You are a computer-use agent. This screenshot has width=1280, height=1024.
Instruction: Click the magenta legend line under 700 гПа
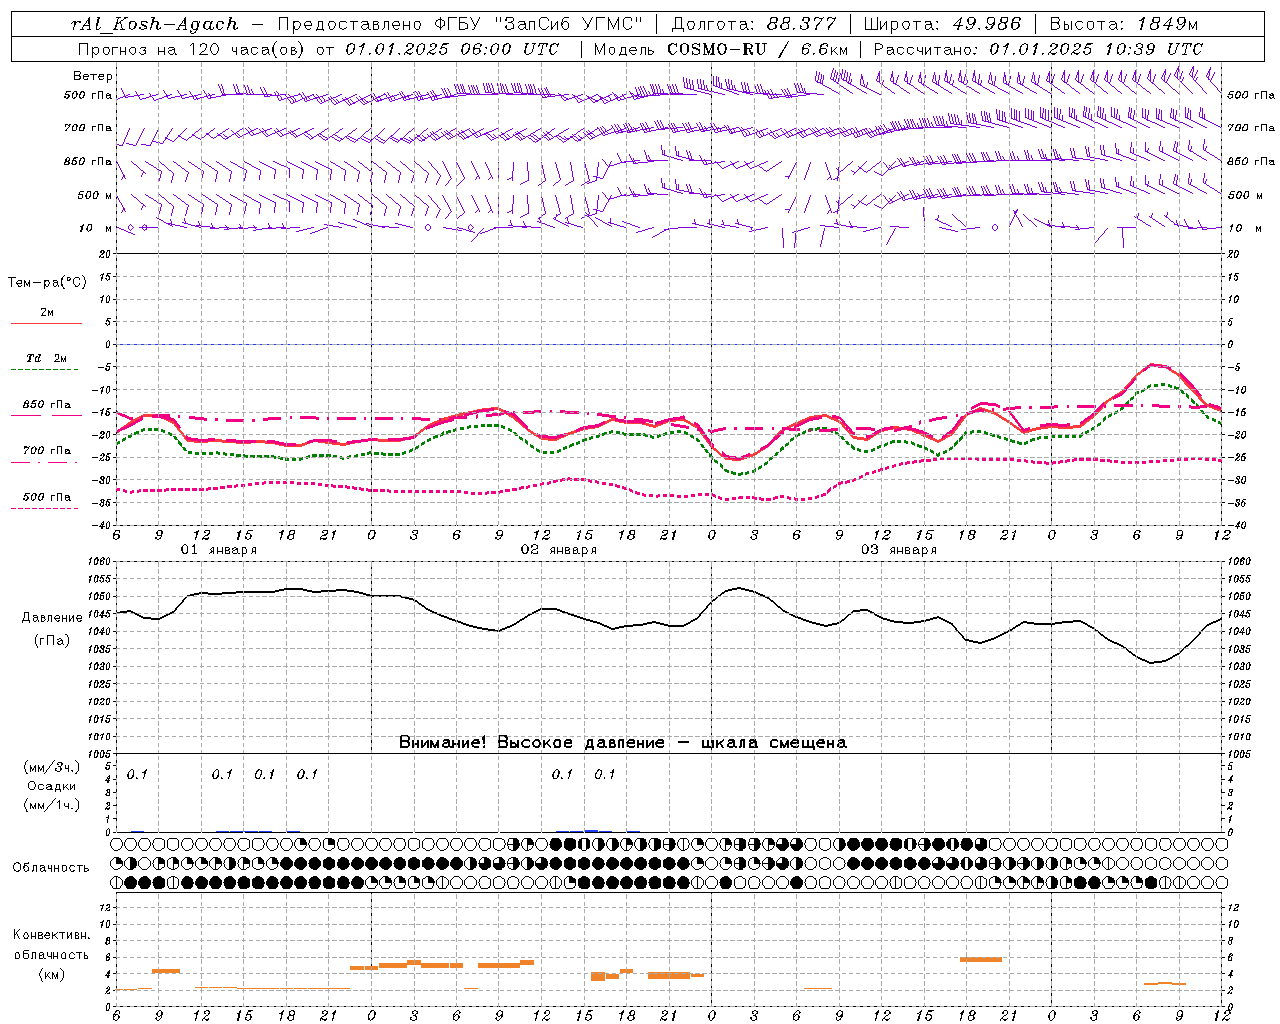[46, 462]
